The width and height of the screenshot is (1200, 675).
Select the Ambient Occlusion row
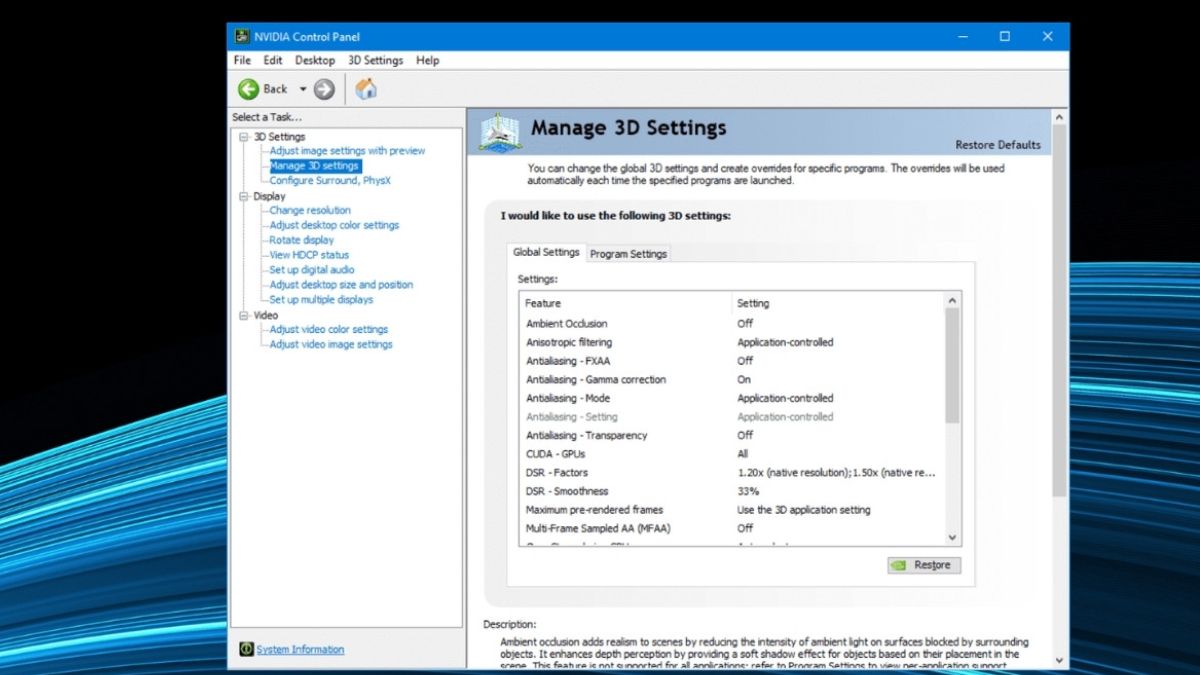point(732,324)
